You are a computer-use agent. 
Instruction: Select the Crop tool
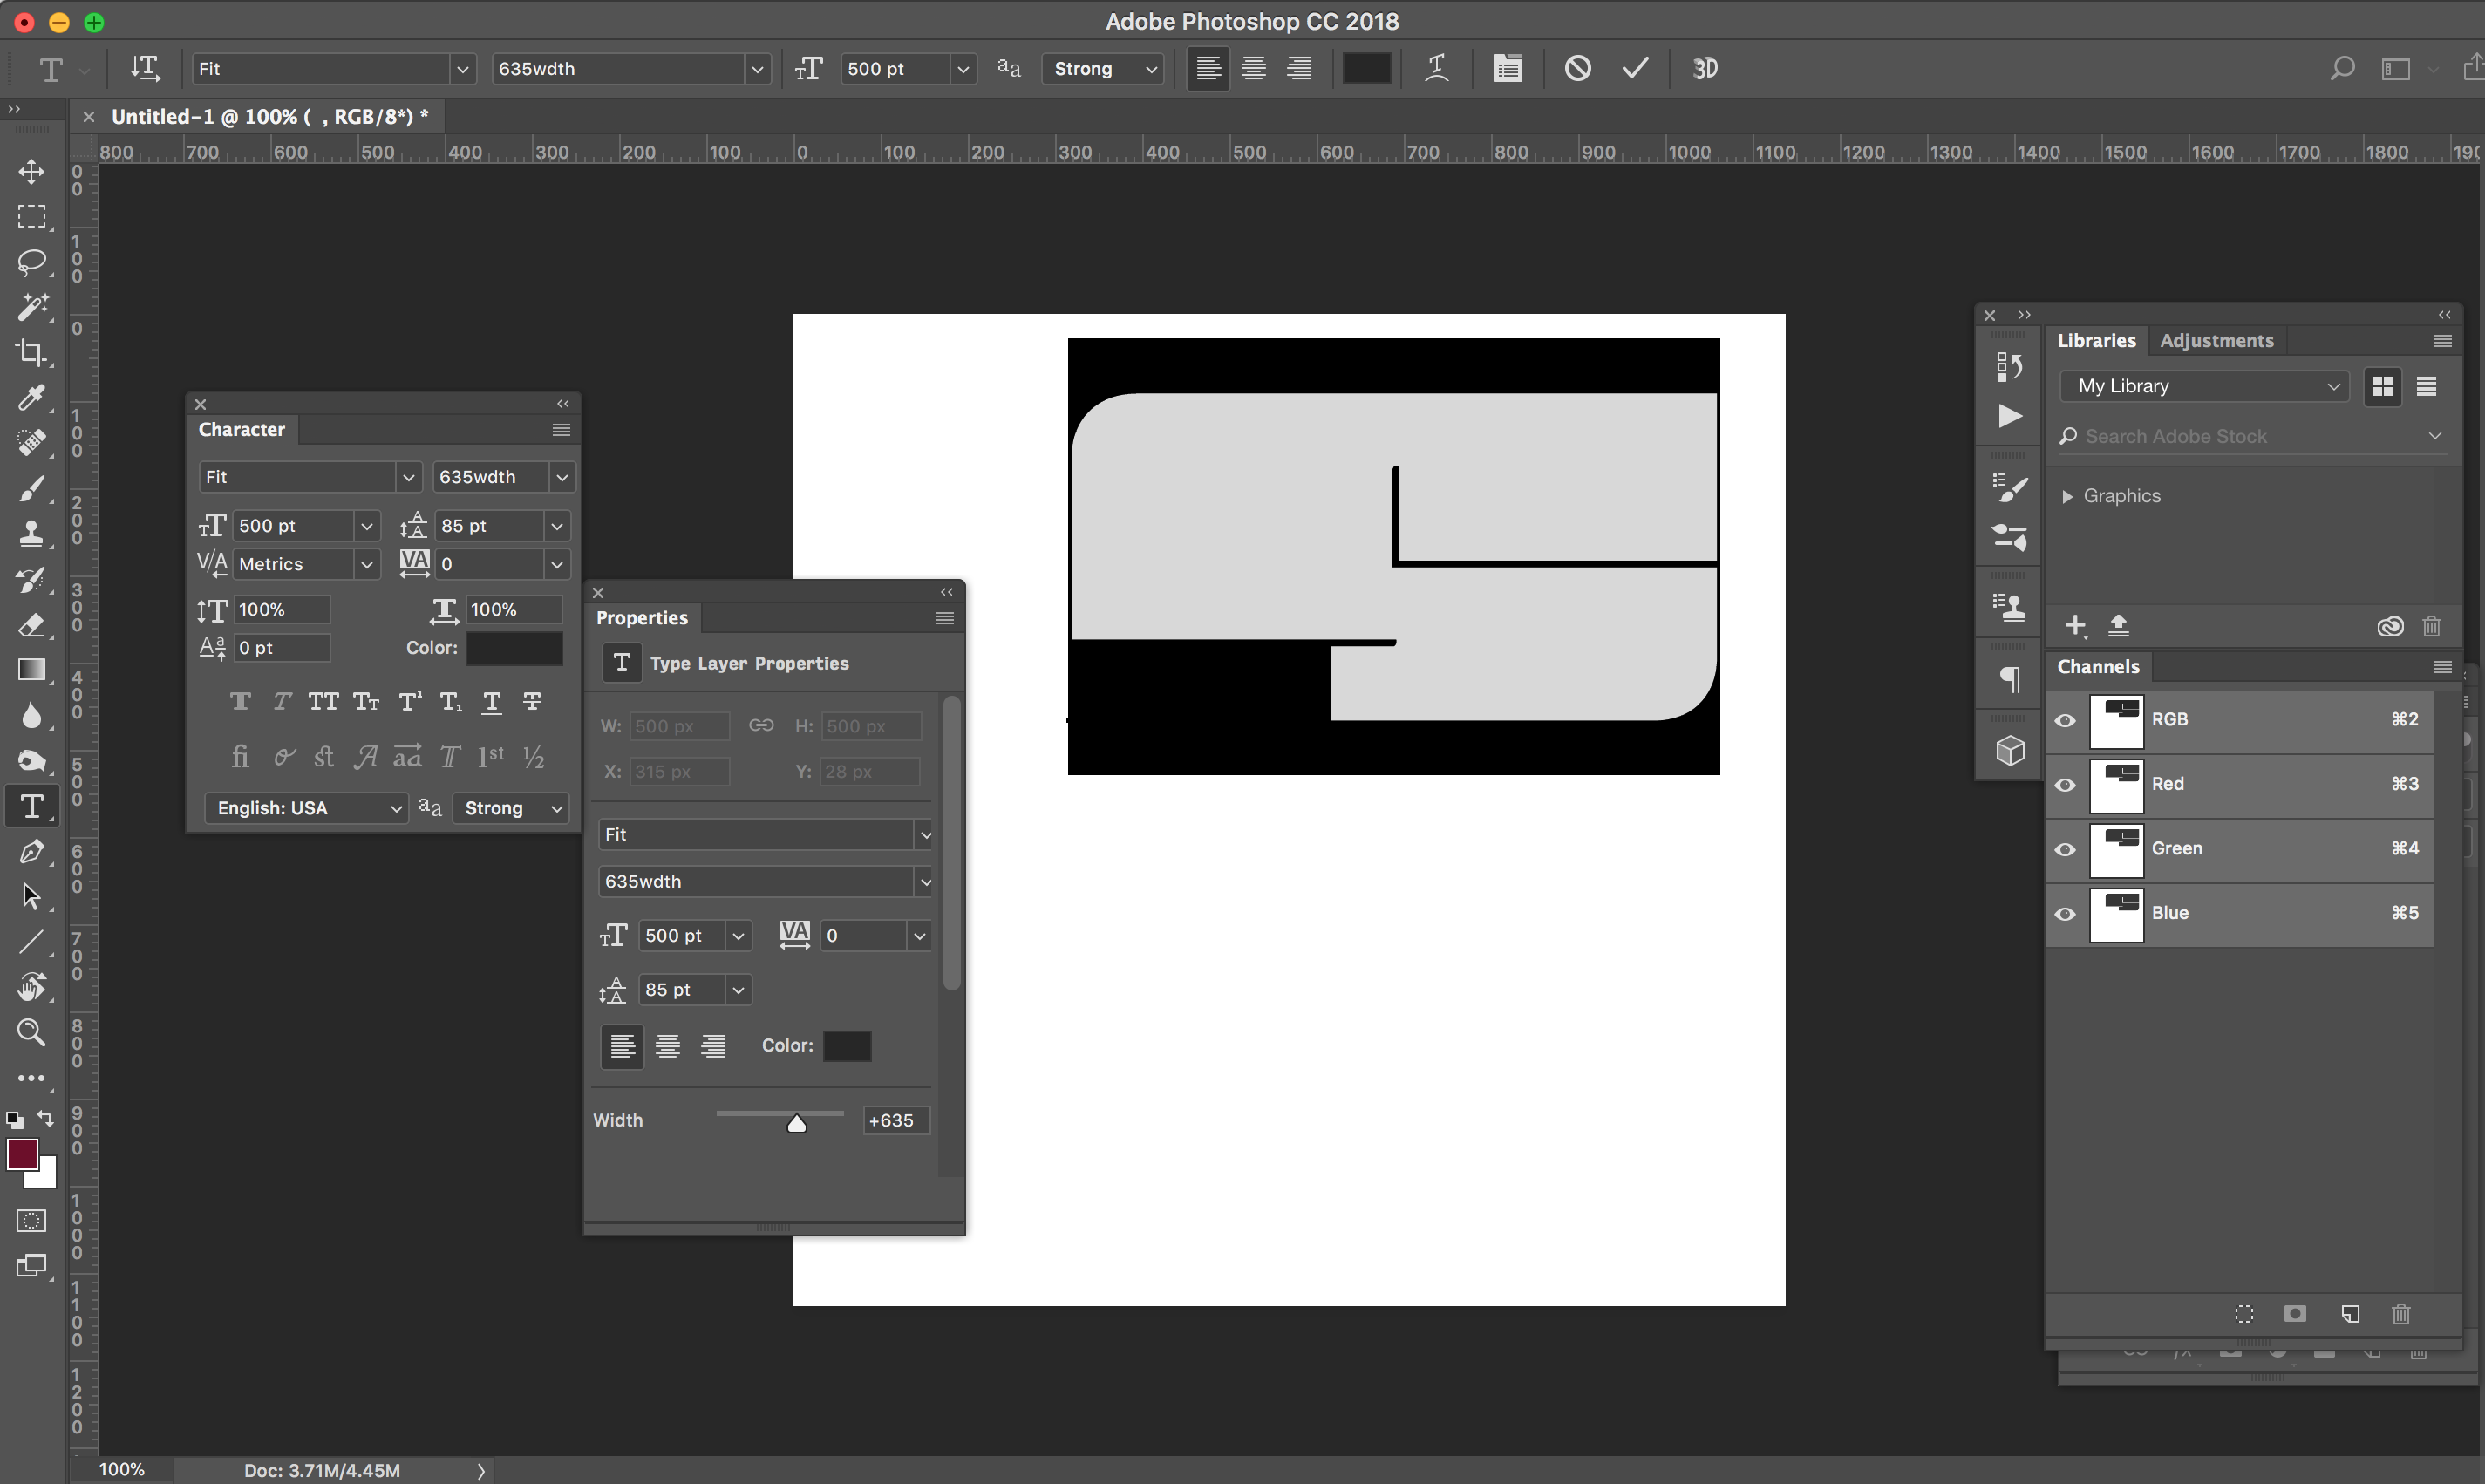pyautogui.click(x=31, y=352)
